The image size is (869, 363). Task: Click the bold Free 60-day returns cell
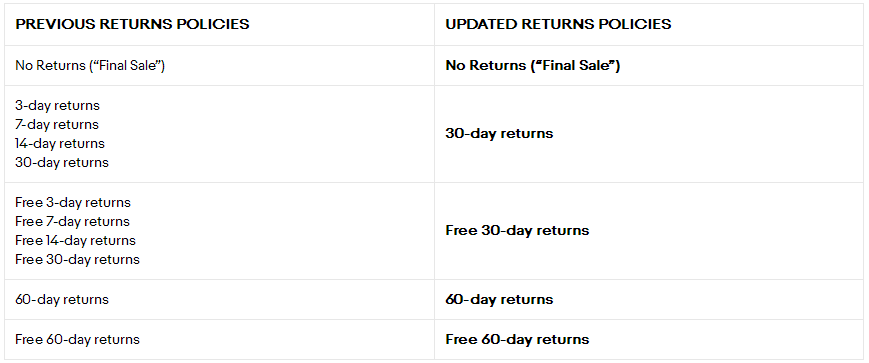click(x=517, y=340)
